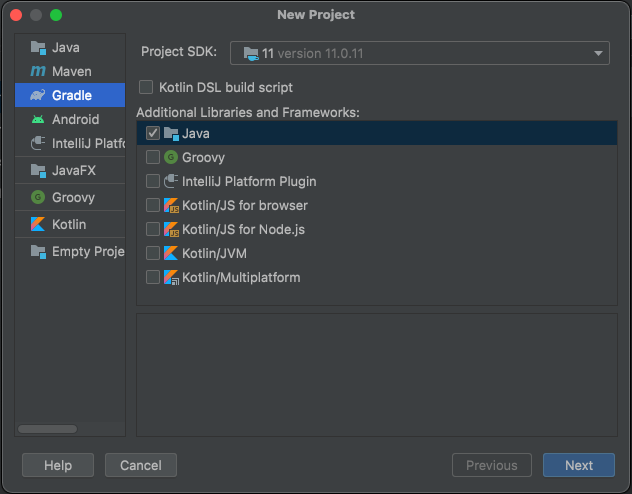
Task: Click the Java folder icon in sidebar
Action: (38, 48)
